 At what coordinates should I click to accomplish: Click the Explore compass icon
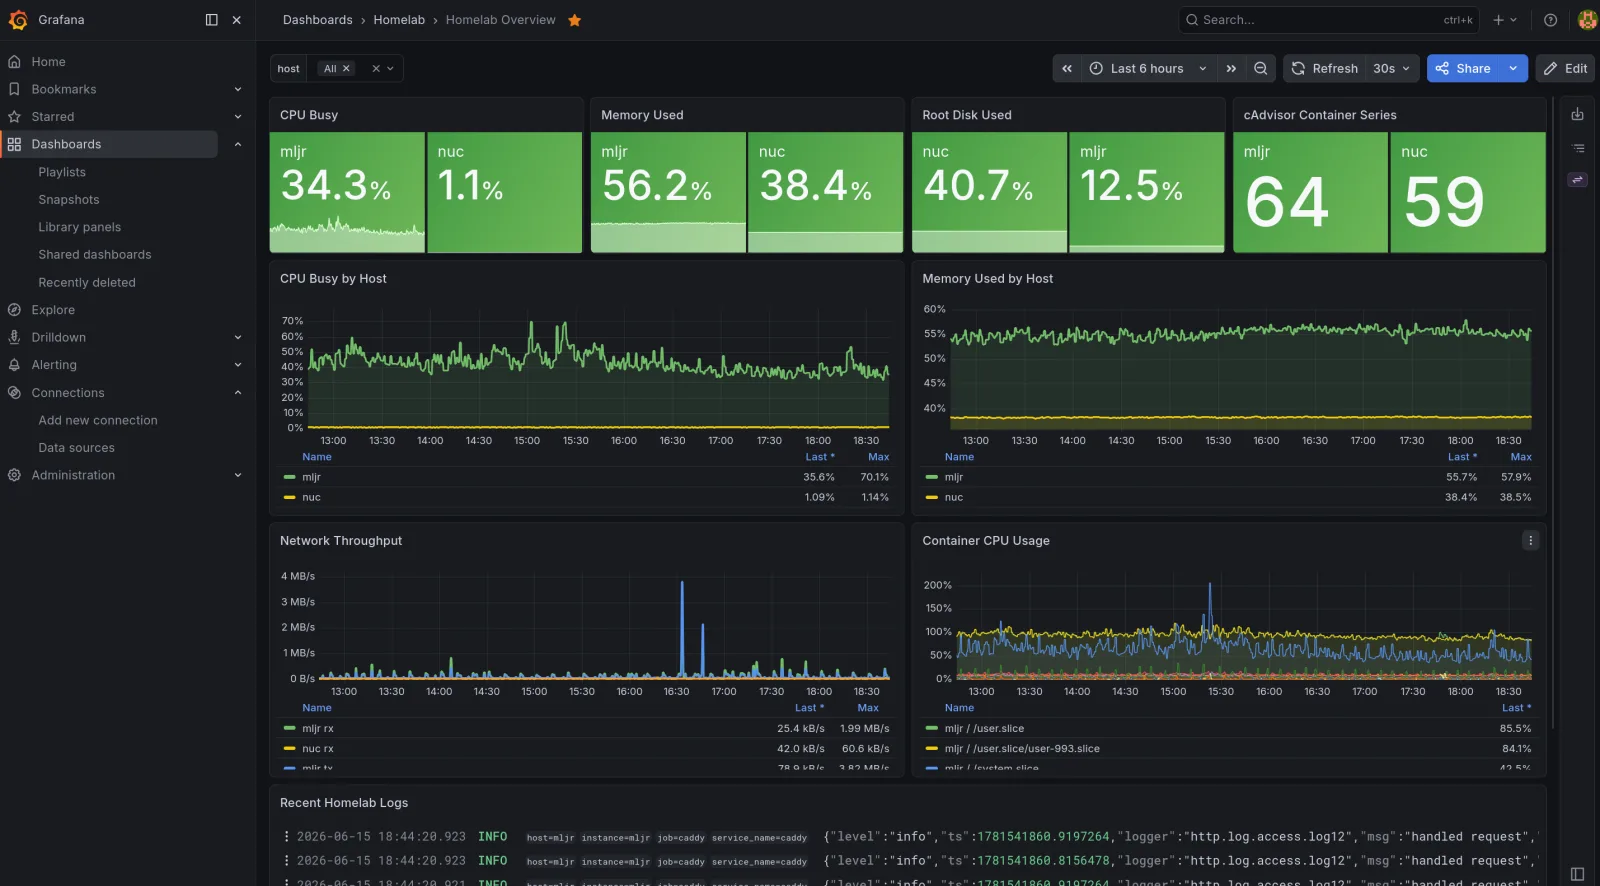pyautogui.click(x=14, y=310)
